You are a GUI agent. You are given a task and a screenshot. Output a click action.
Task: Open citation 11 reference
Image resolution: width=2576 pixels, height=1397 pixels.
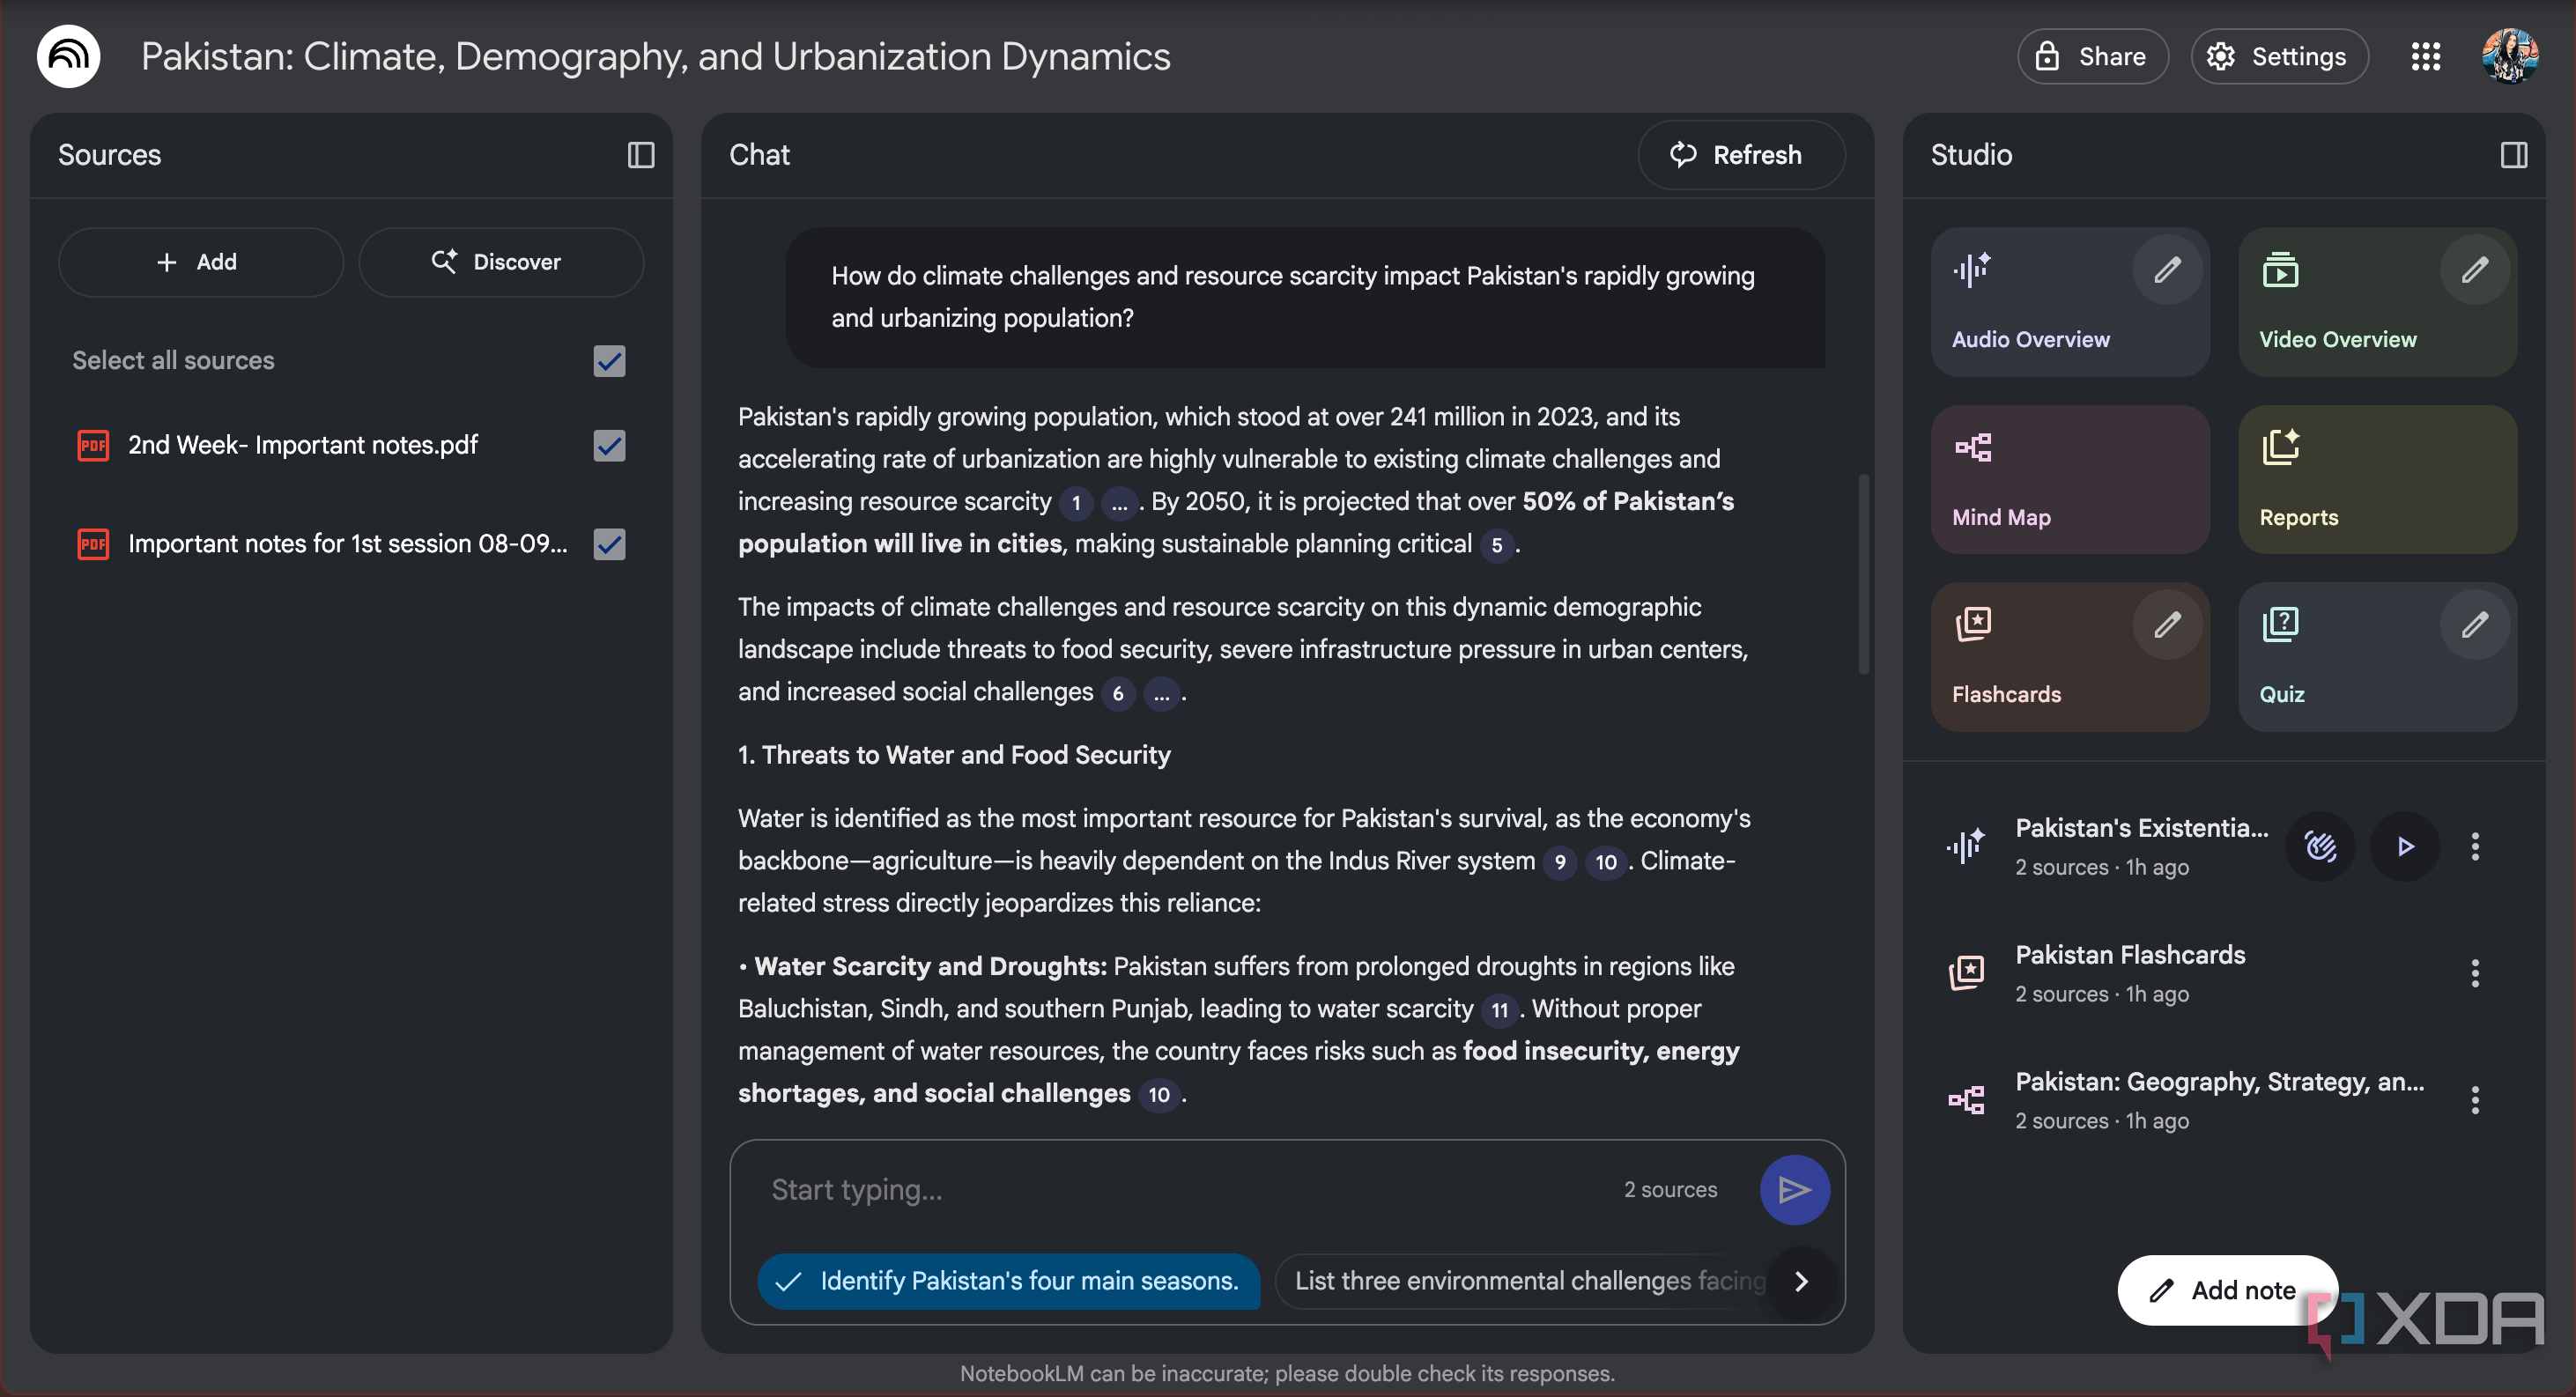point(1499,1010)
